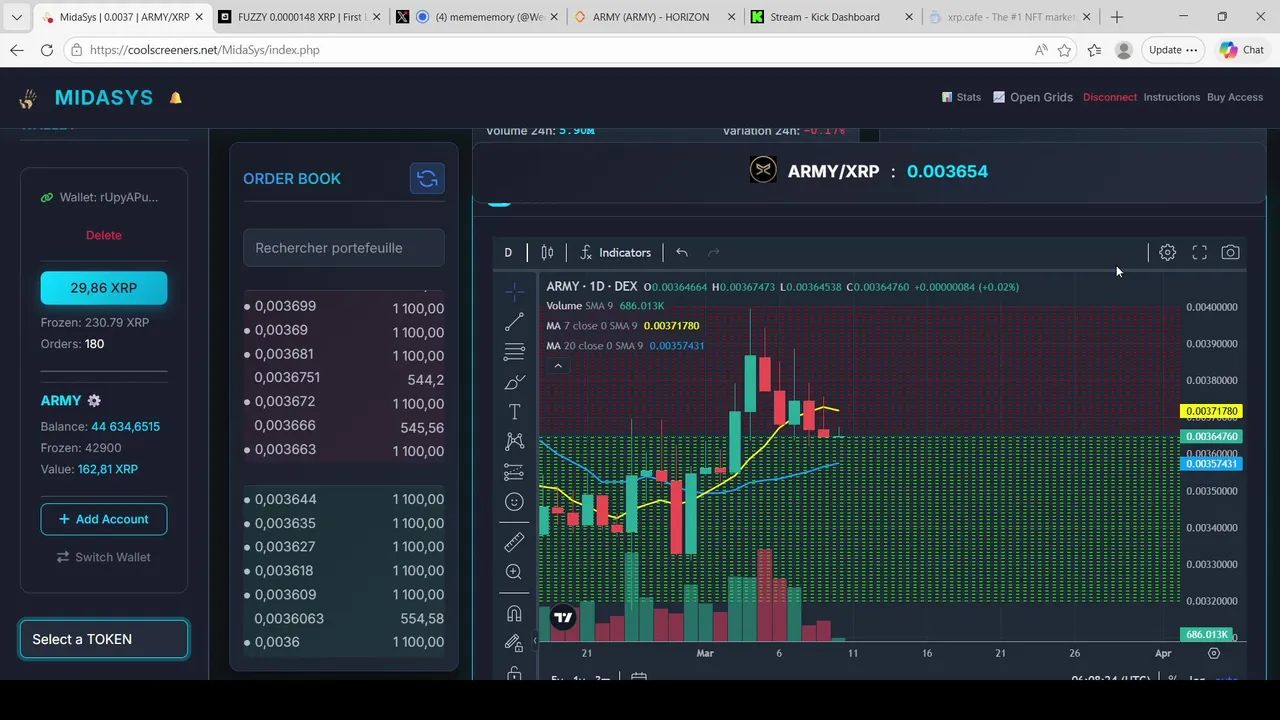Screen dimensions: 1280x720
Task: Open chart settings gear
Action: (1167, 253)
